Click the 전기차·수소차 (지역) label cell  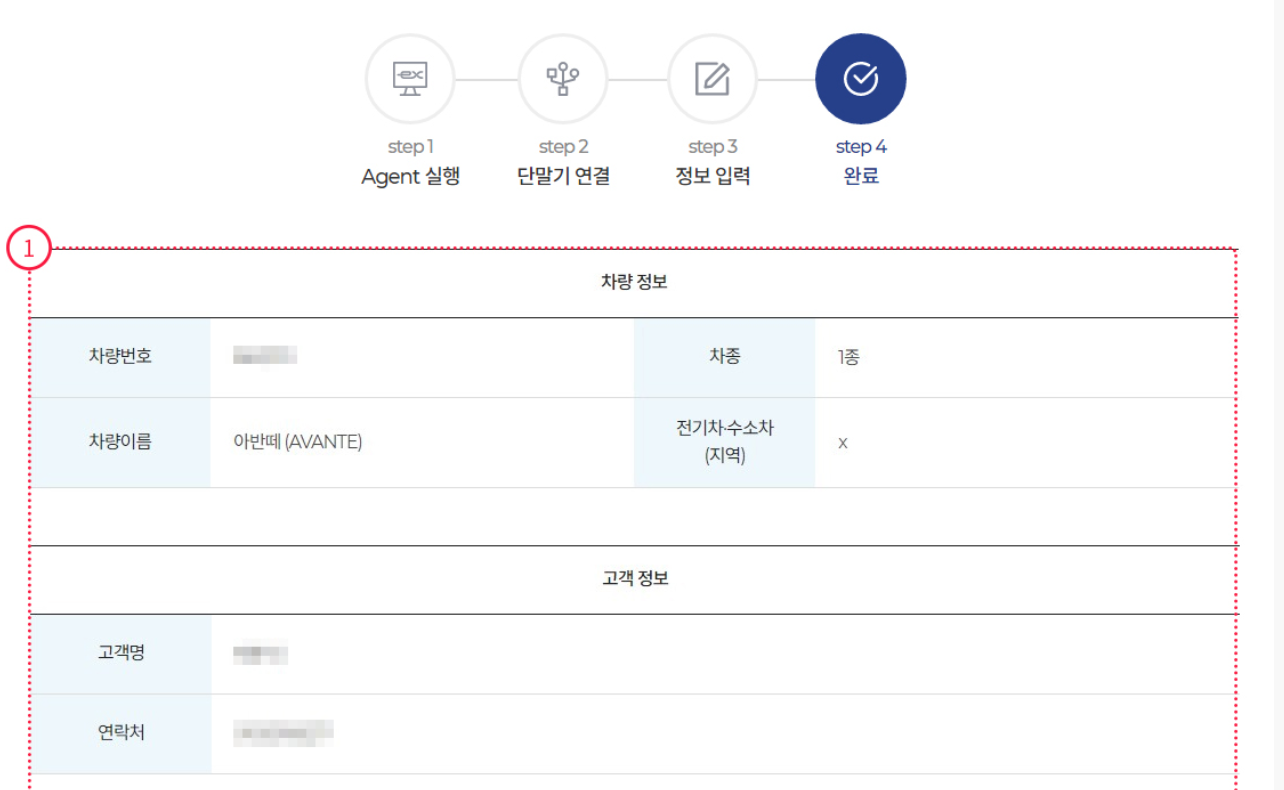(723, 442)
